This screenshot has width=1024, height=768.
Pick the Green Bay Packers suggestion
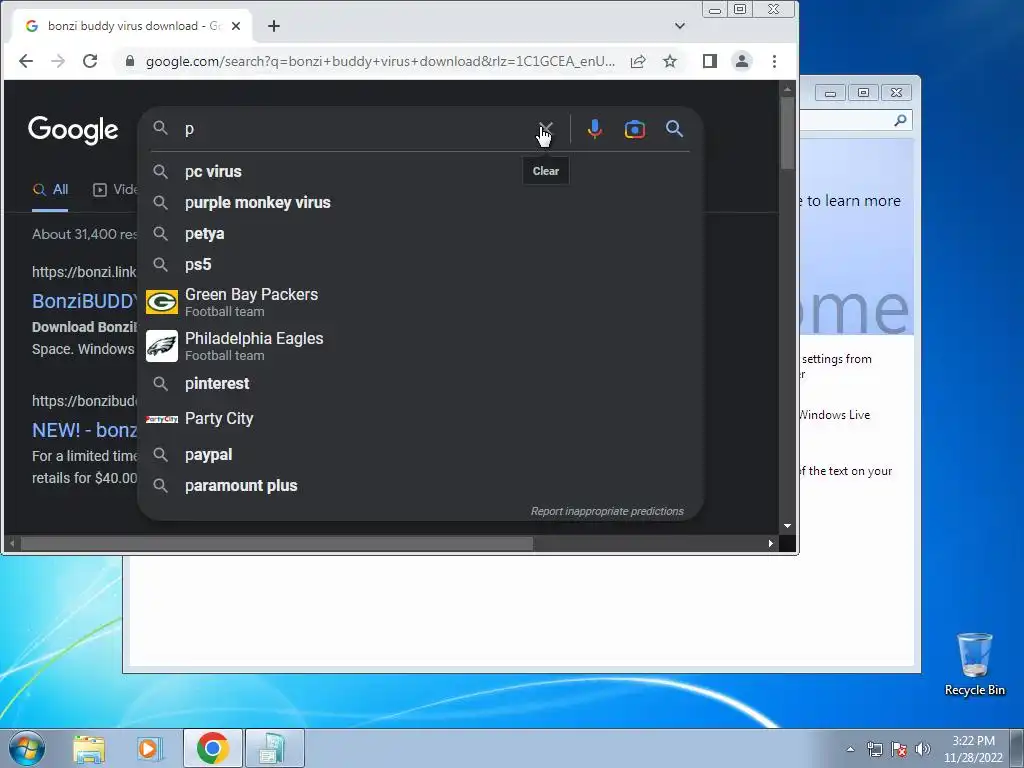tap(421, 302)
